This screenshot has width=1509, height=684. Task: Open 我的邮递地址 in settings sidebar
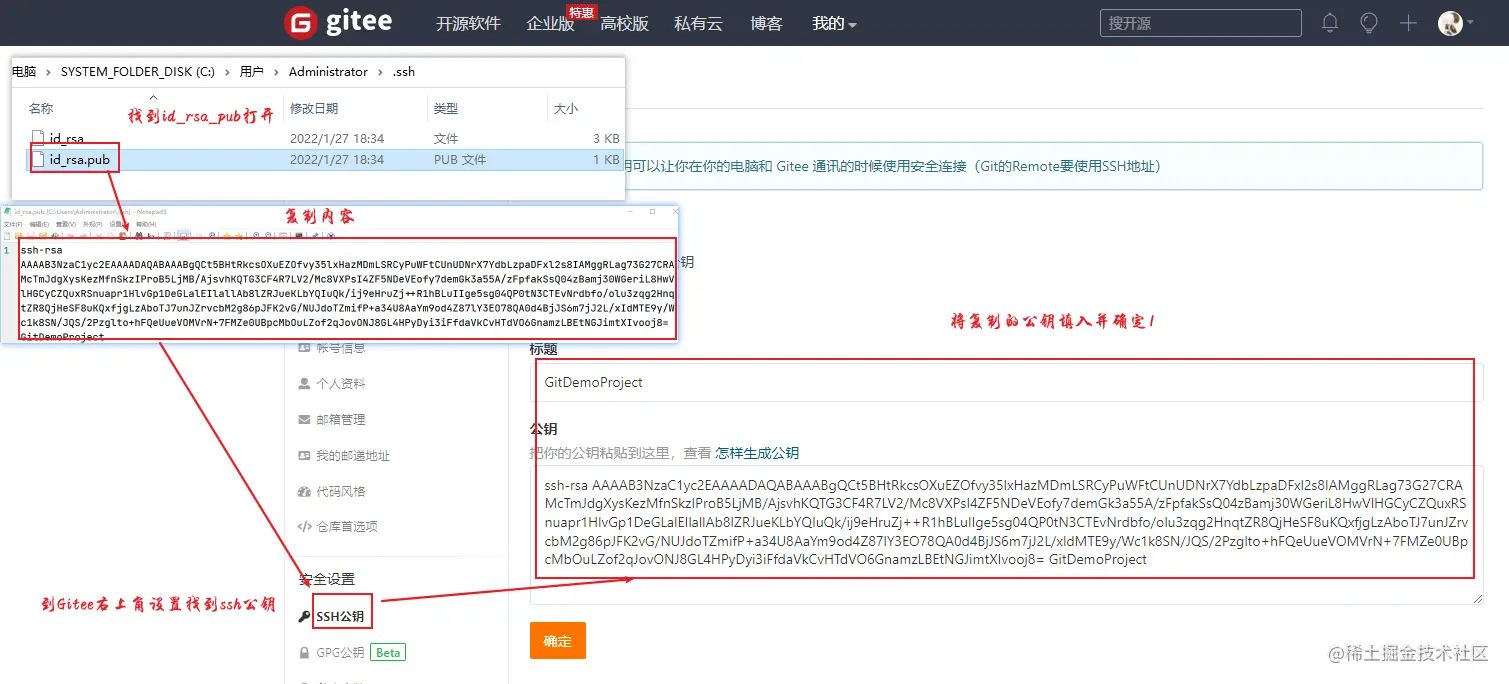click(353, 455)
